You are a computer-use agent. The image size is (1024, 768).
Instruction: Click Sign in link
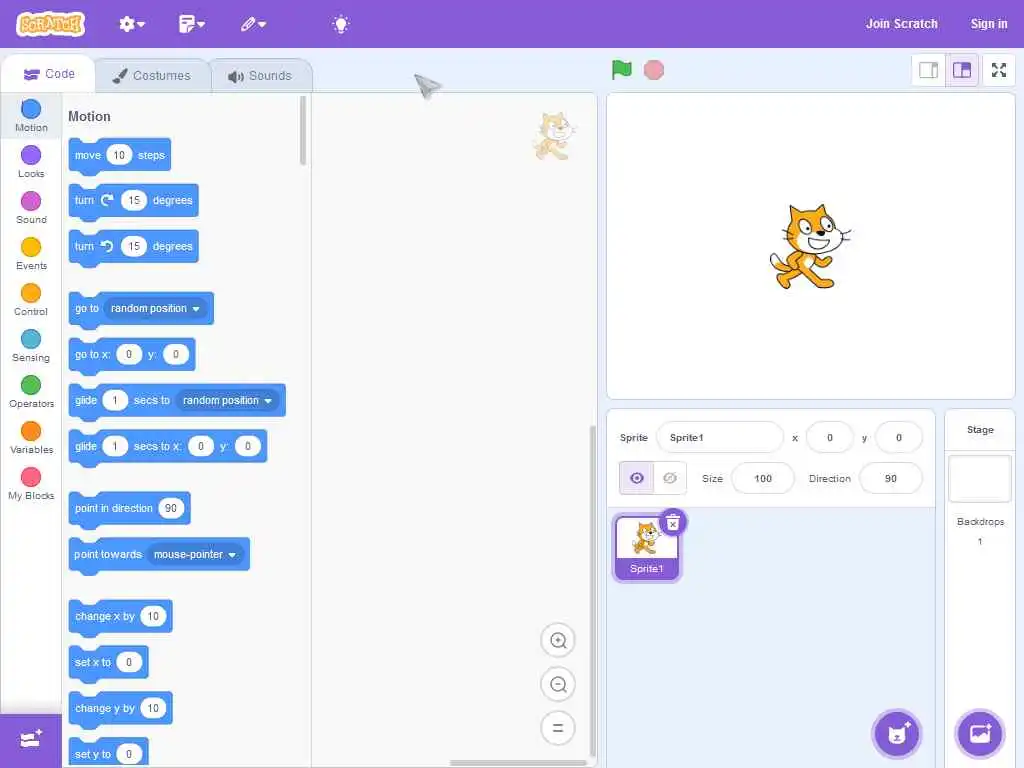(989, 24)
